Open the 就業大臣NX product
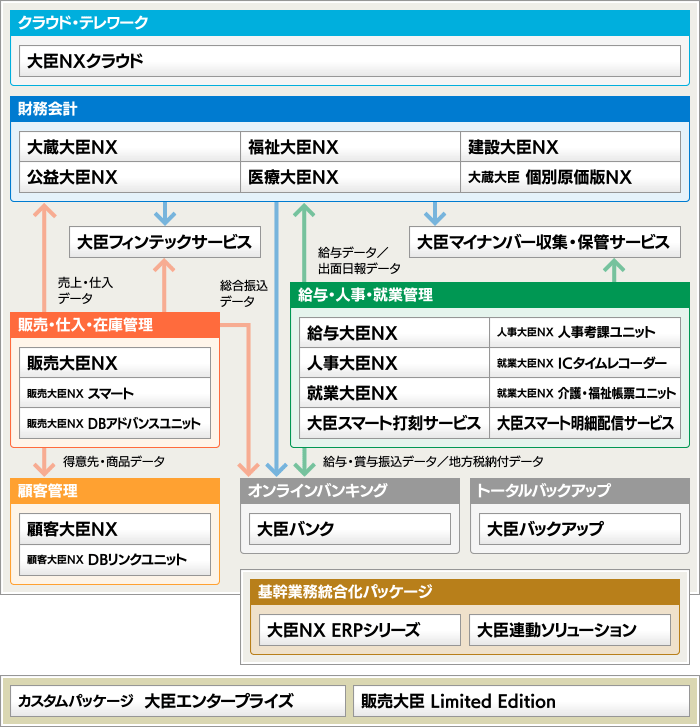The width and height of the screenshot is (700, 727). click(395, 393)
